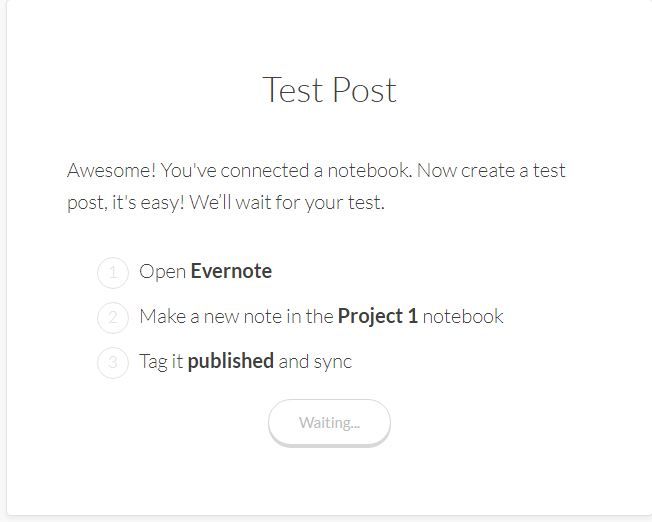Click the word Awesome! in the intro
652x522 pixels.
click(111, 170)
